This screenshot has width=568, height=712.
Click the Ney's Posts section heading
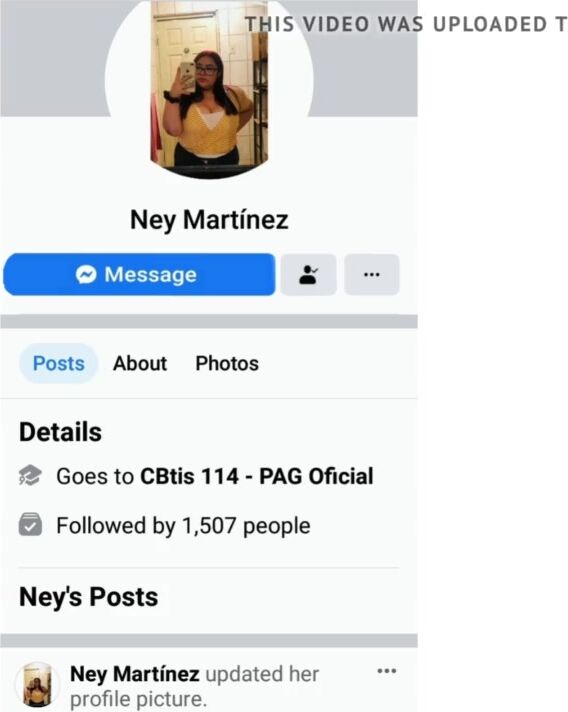pos(89,597)
